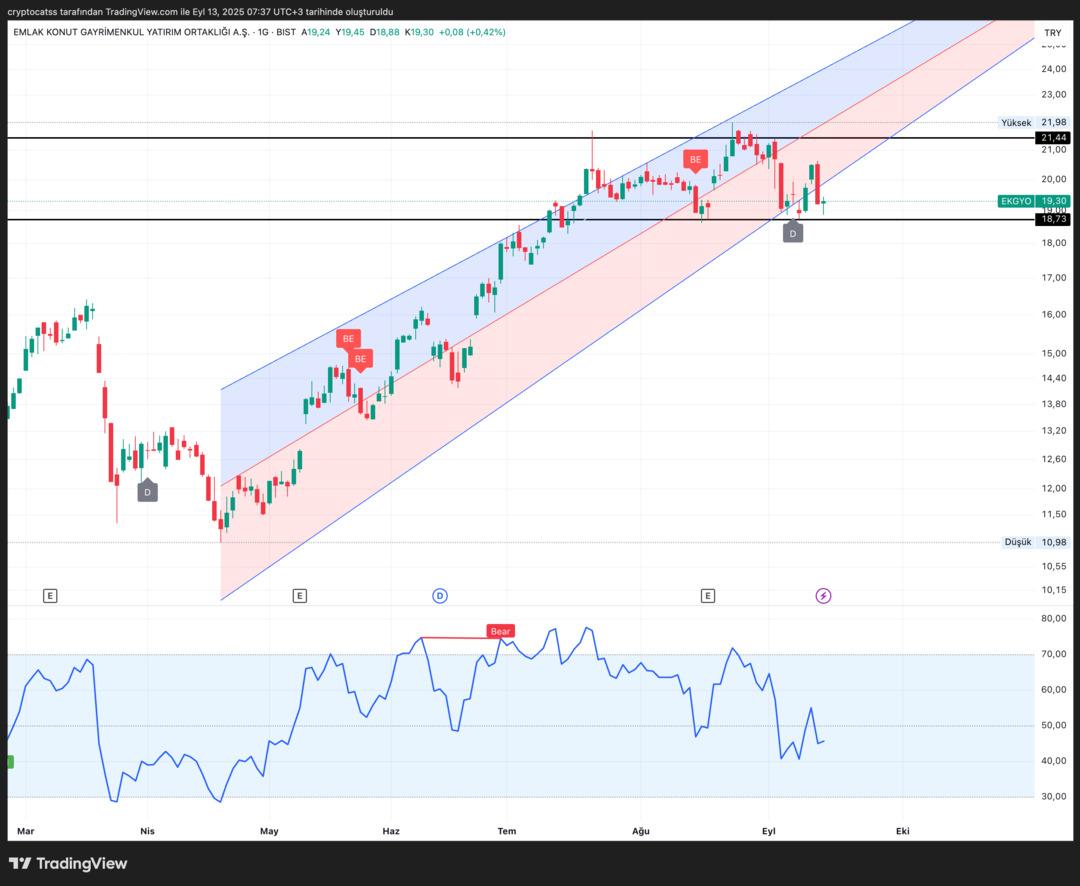
Task: Click the Ağu label on time axis
Action: pos(641,831)
